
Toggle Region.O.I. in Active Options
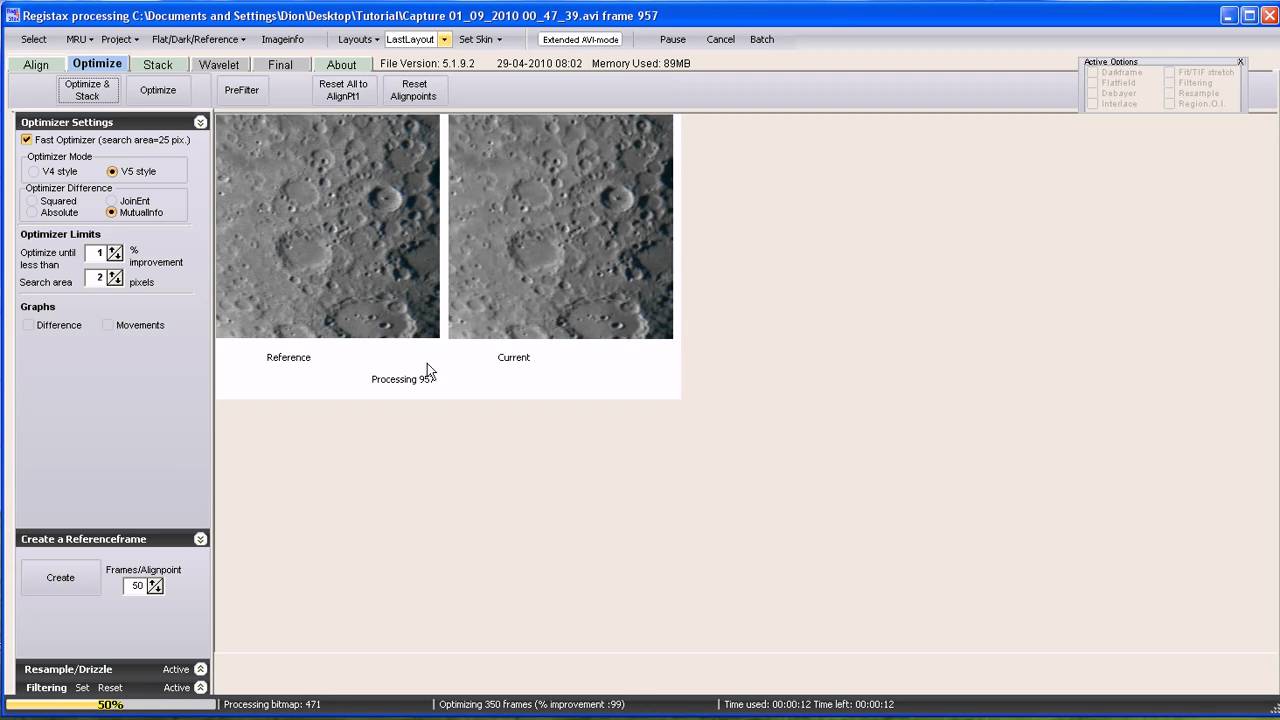pos(1170,104)
